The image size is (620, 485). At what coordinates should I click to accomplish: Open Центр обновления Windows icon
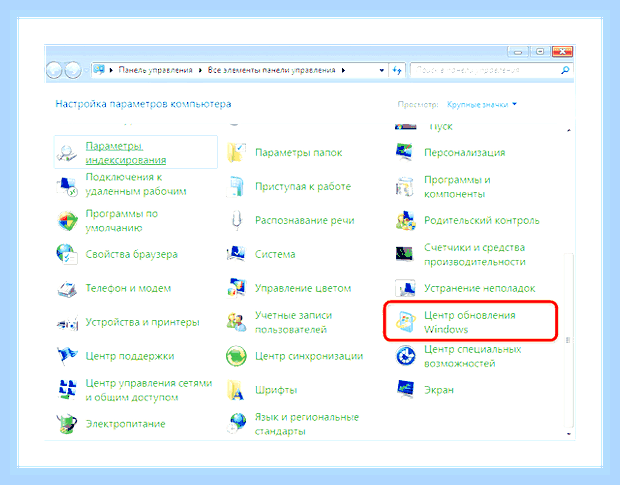point(406,322)
